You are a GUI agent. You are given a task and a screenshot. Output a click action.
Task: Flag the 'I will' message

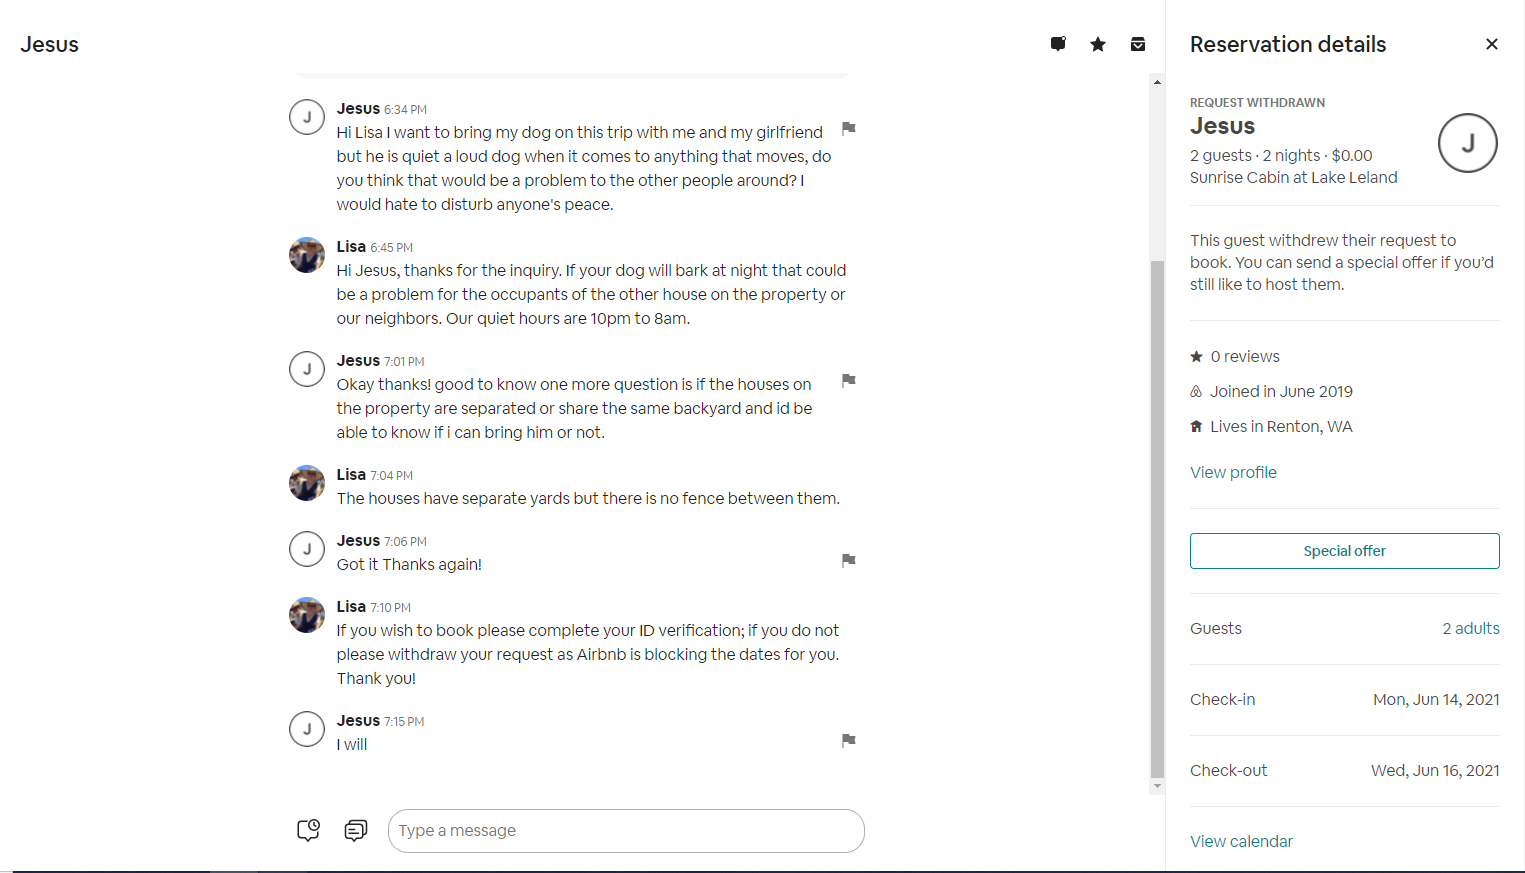[x=849, y=740]
